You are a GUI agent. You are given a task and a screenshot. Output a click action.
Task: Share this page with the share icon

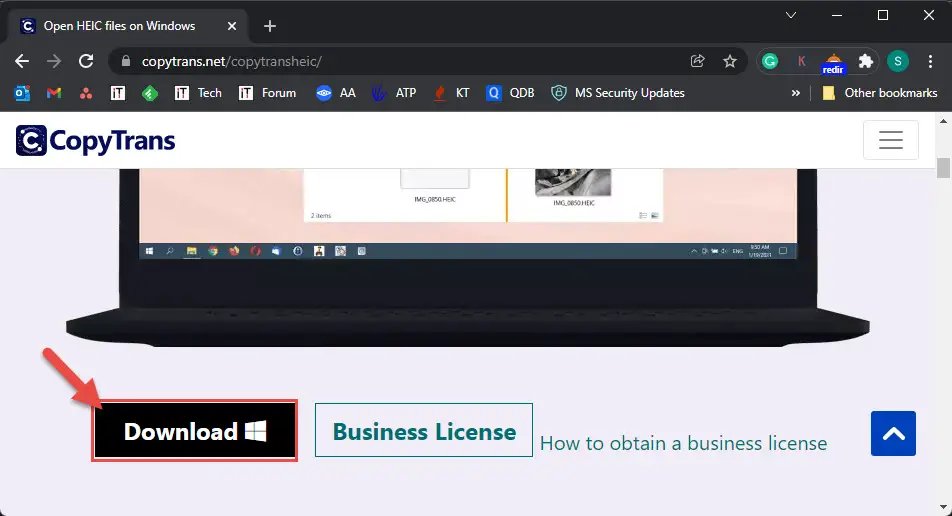pos(698,61)
